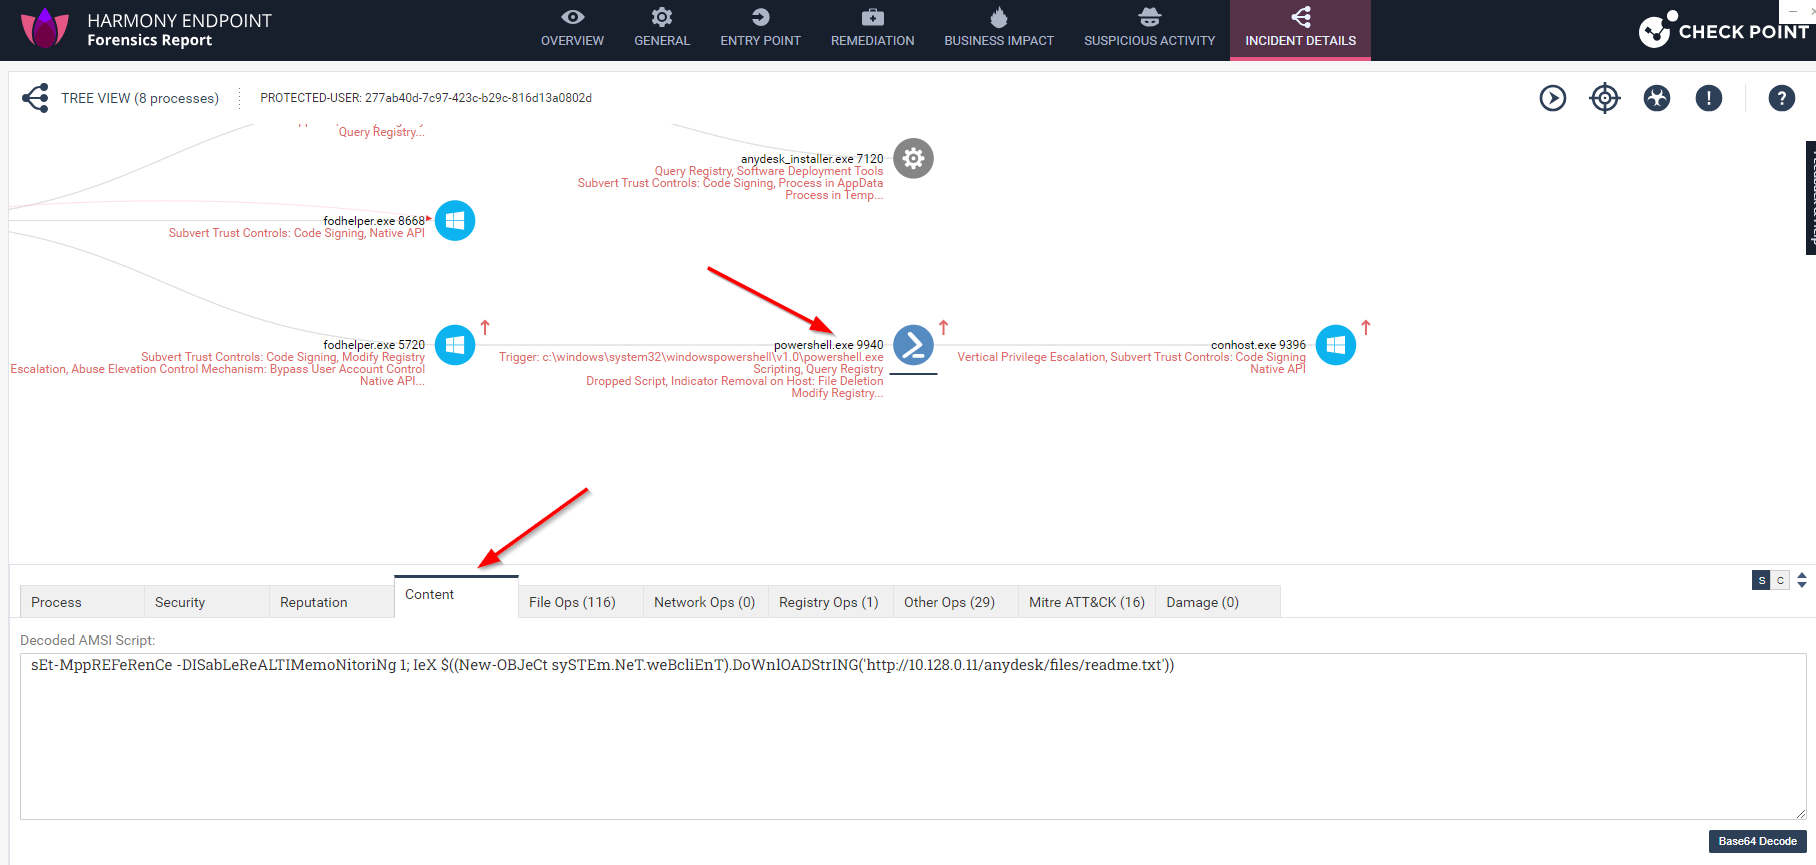Click 'Modify Registry...' text under powershell.exe
The height and width of the screenshot is (865, 1816).
[837, 393]
